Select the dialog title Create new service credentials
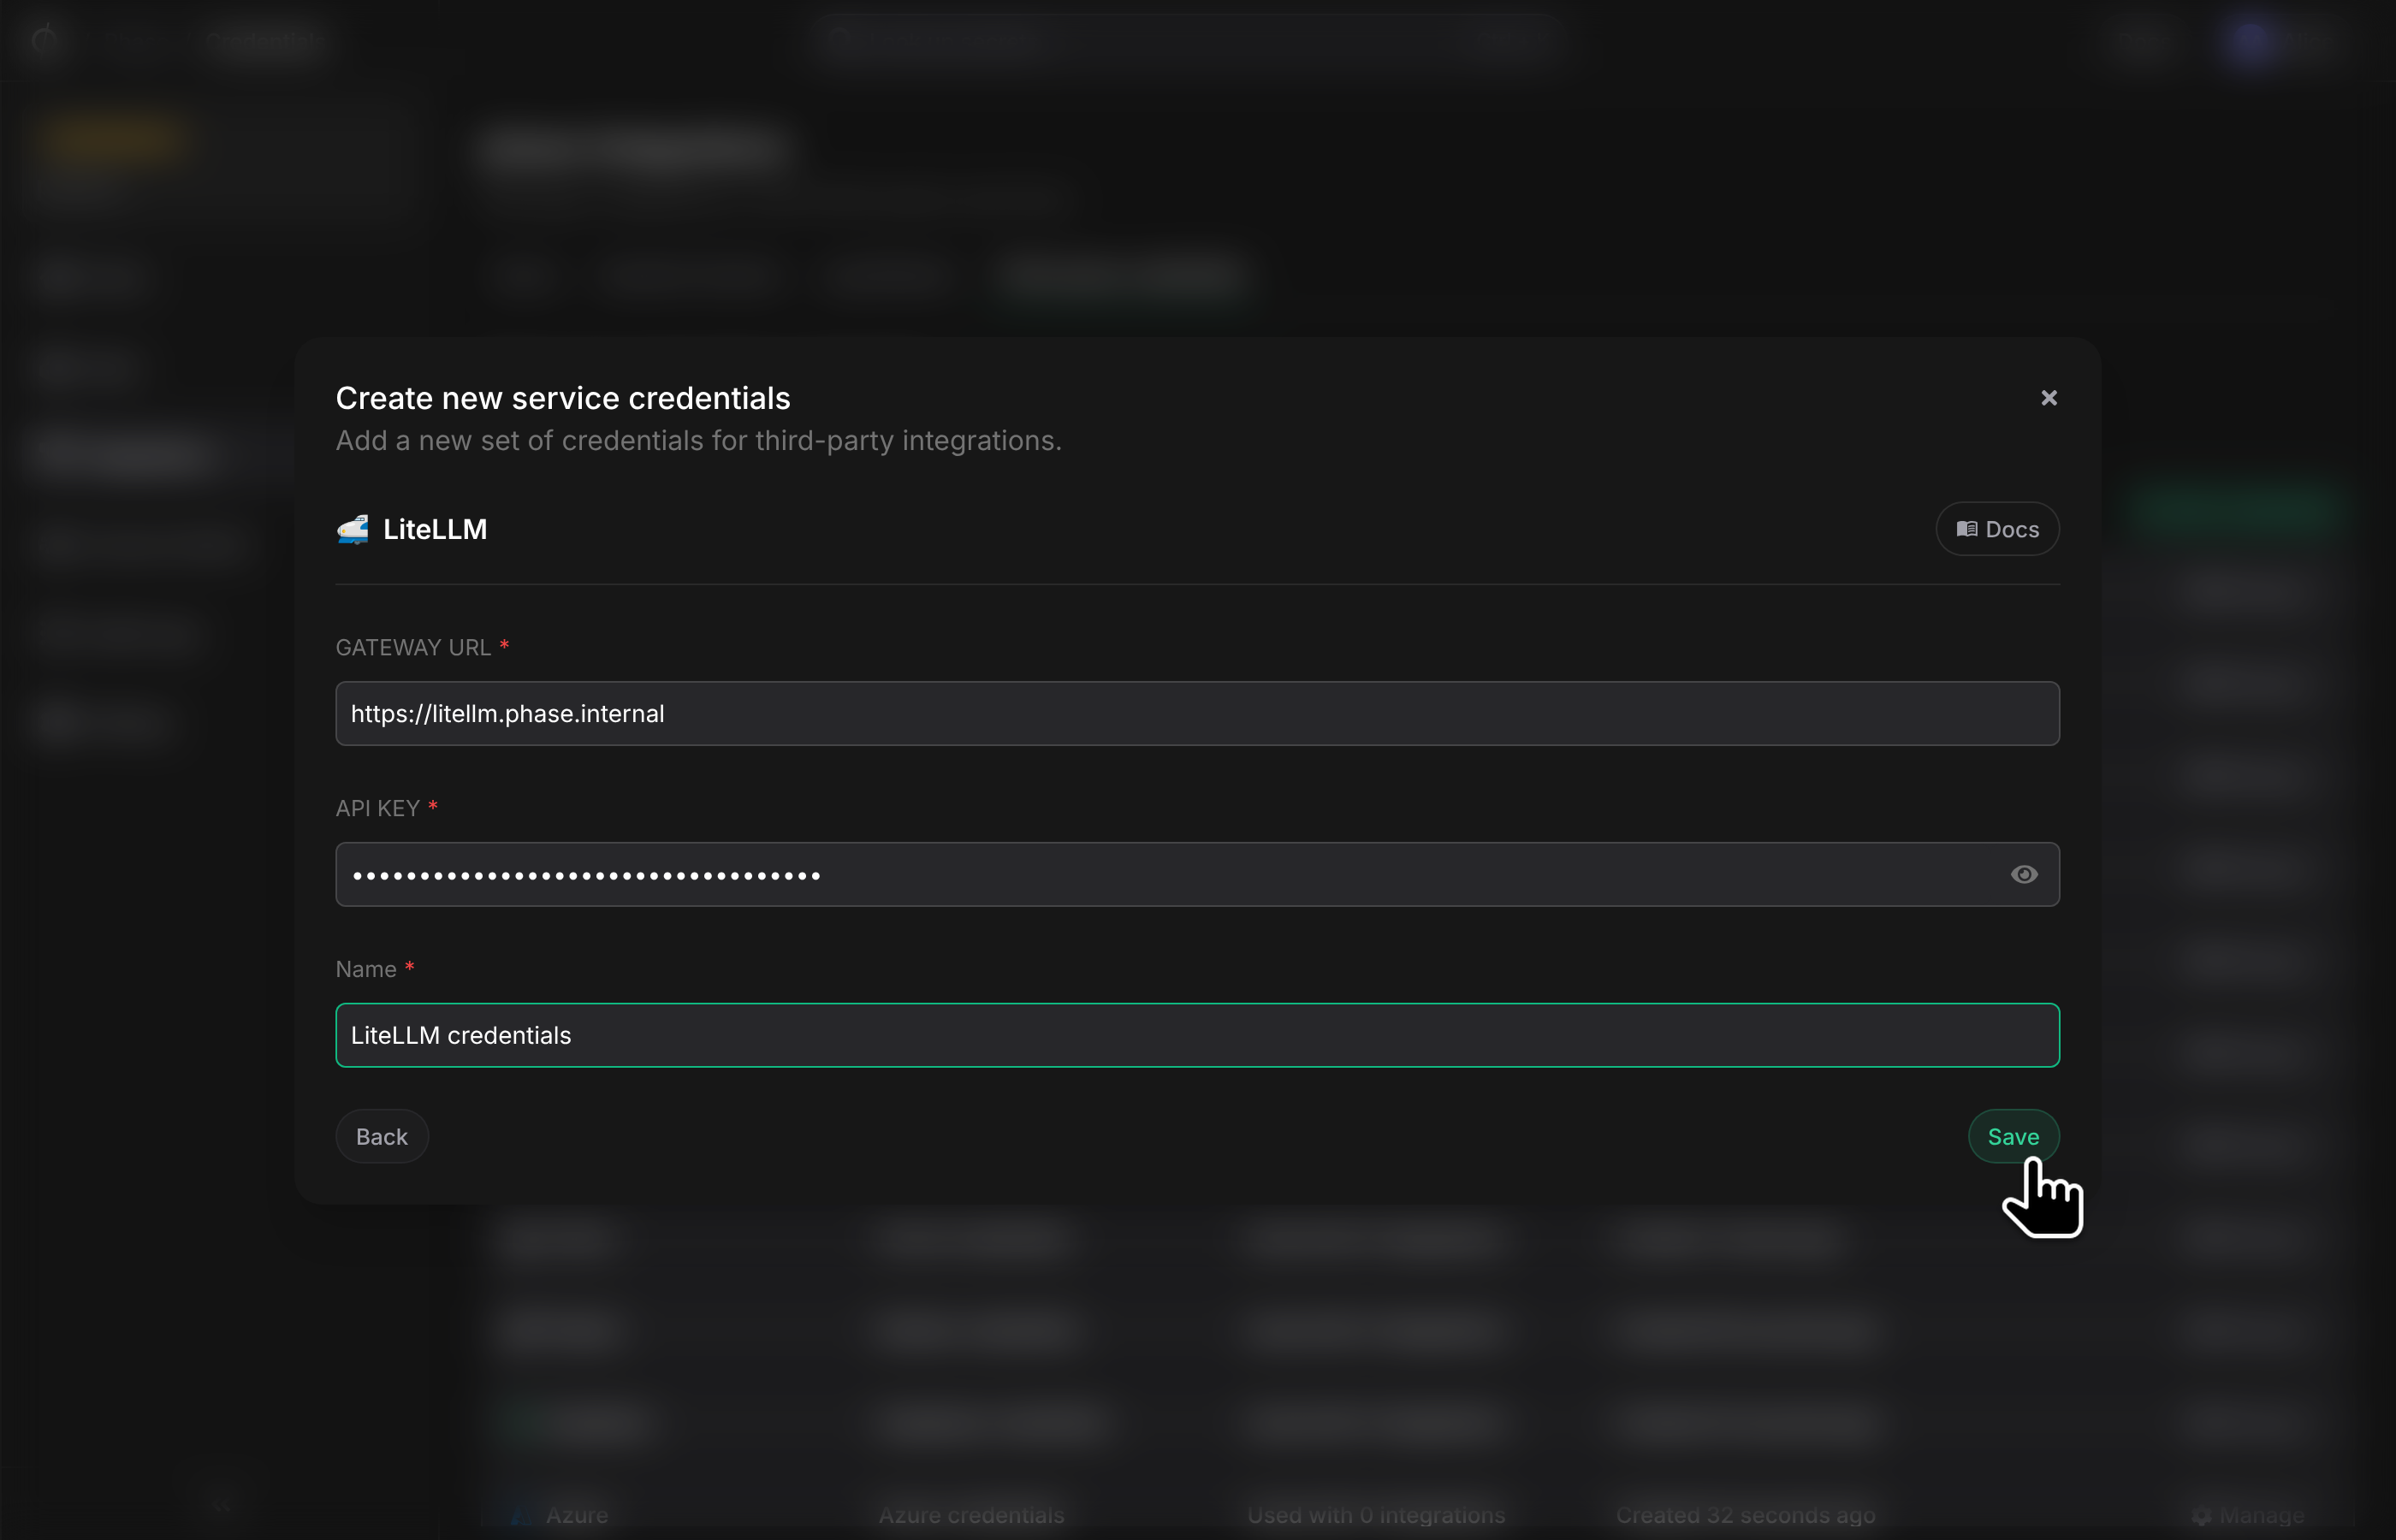The height and width of the screenshot is (1540, 2396). coord(563,398)
